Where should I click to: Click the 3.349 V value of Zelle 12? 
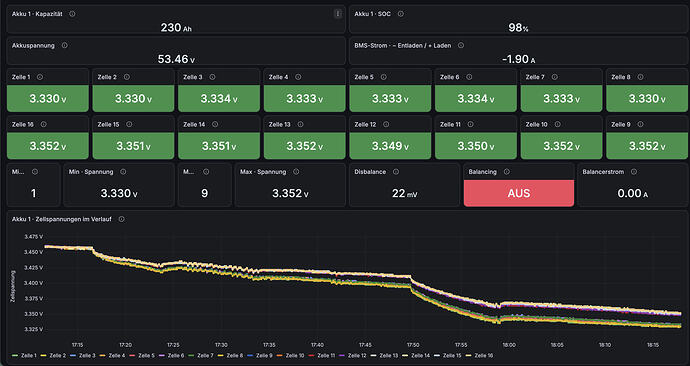click(x=390, y=146)
